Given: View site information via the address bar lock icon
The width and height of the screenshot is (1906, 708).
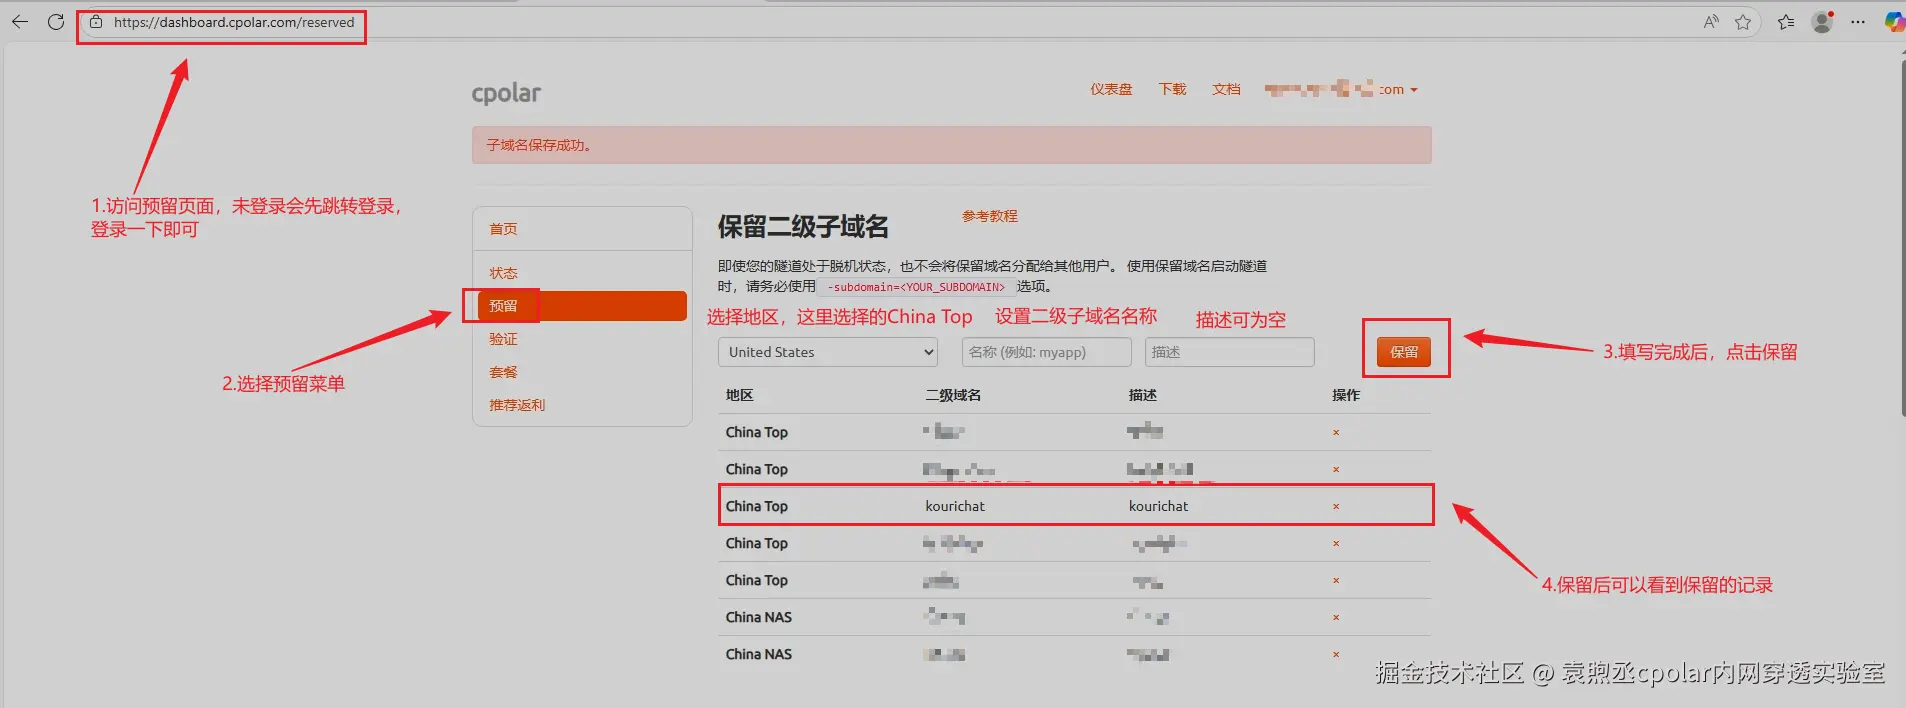Looking at the screenshot, I should [96, 22].
